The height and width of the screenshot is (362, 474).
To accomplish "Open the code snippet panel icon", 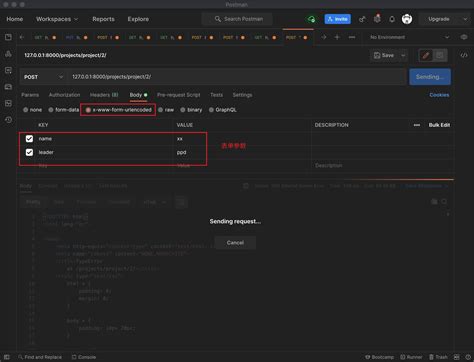I will point(464,55).
